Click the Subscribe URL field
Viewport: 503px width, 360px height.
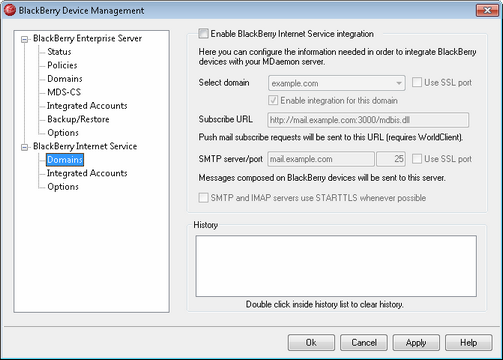click(x=368, y=120)
